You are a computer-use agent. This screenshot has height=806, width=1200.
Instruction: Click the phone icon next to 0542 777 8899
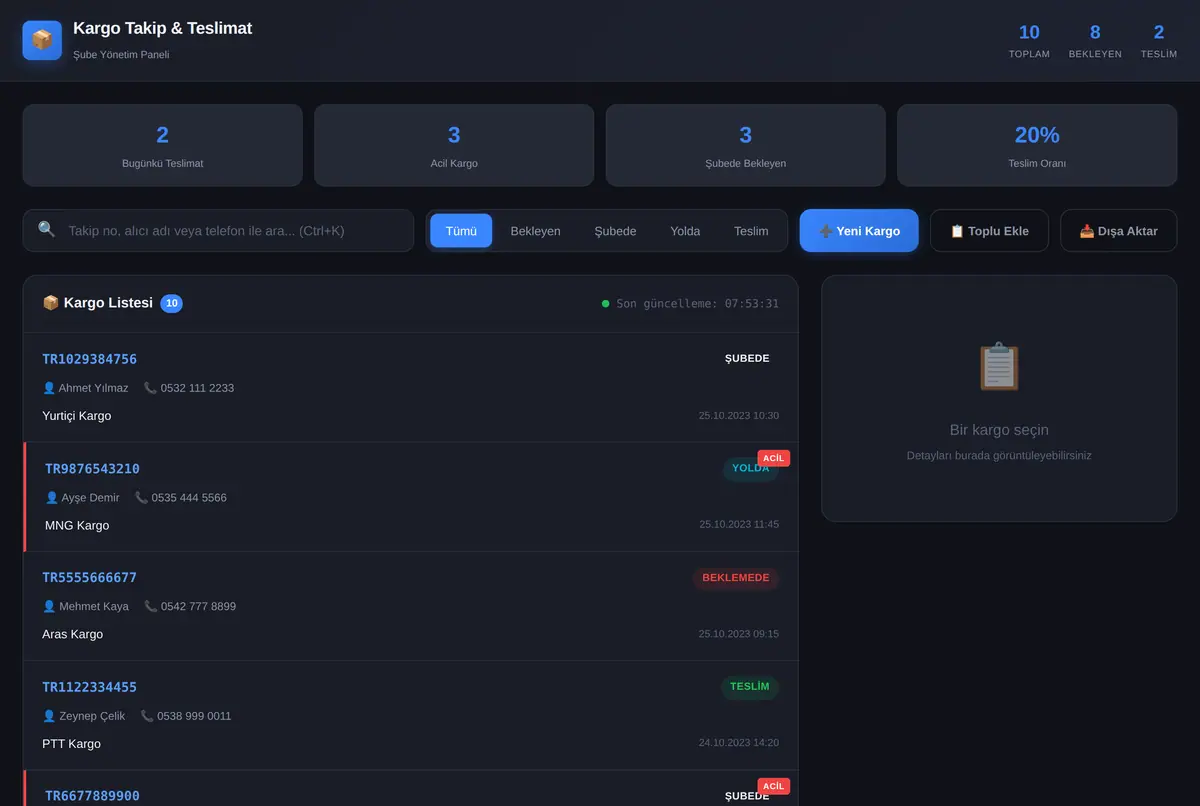click(x=150, y=606)
